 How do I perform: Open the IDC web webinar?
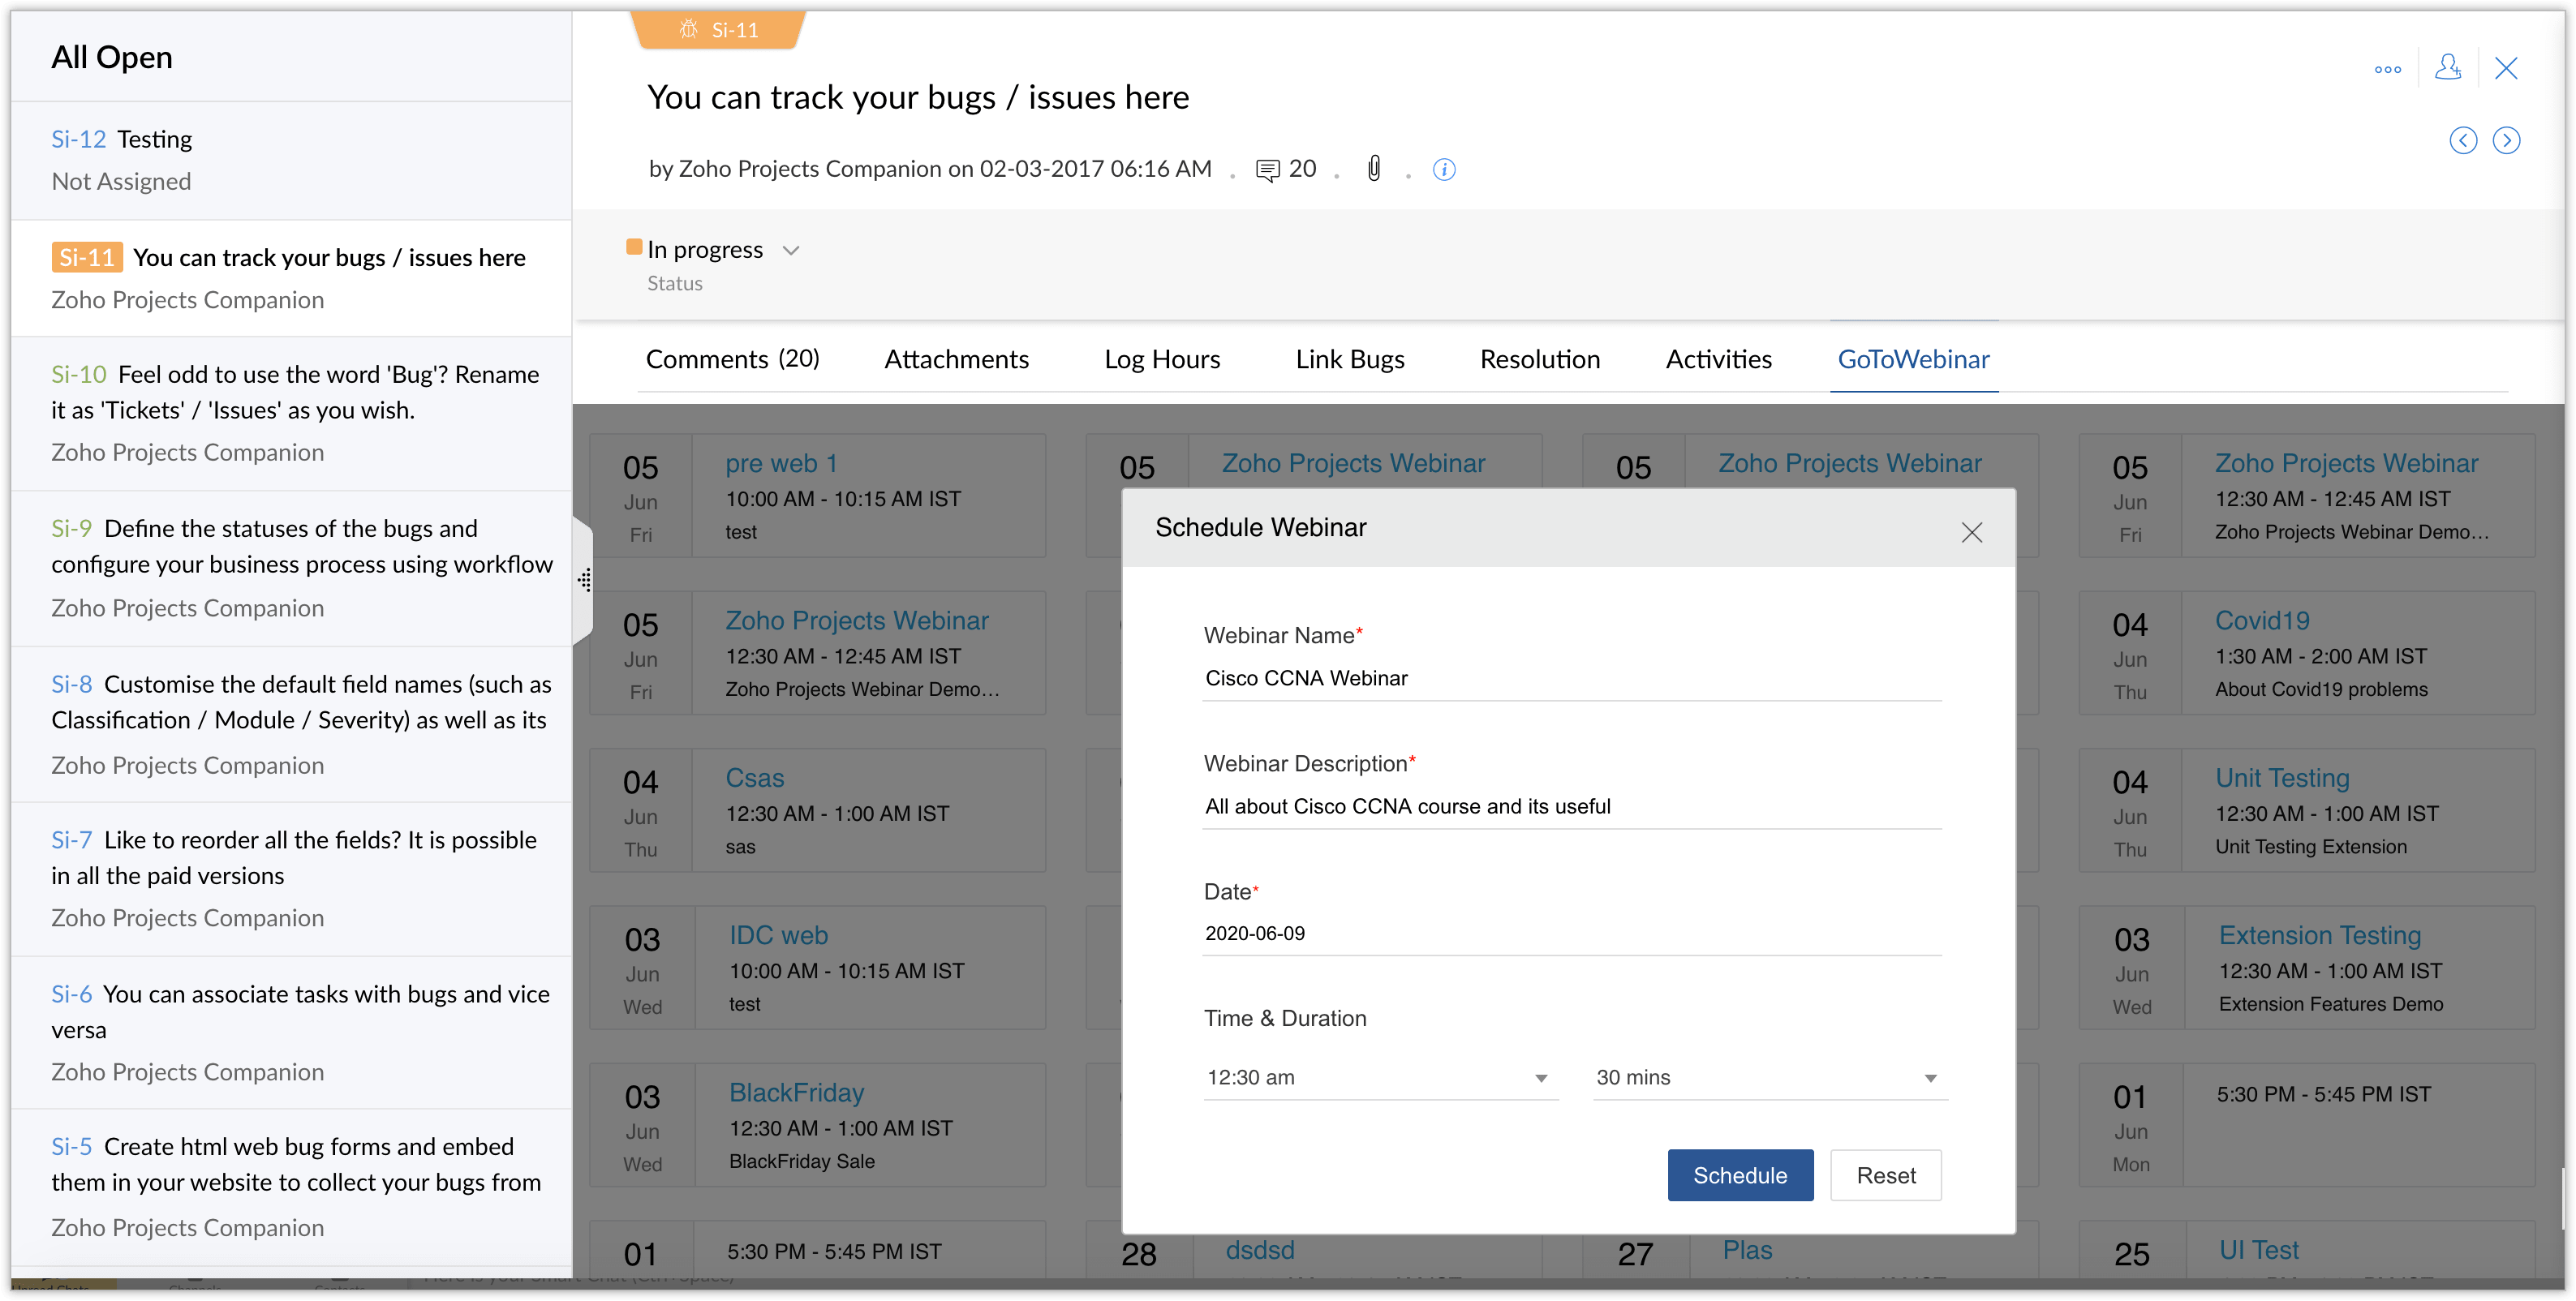point(778,935)
